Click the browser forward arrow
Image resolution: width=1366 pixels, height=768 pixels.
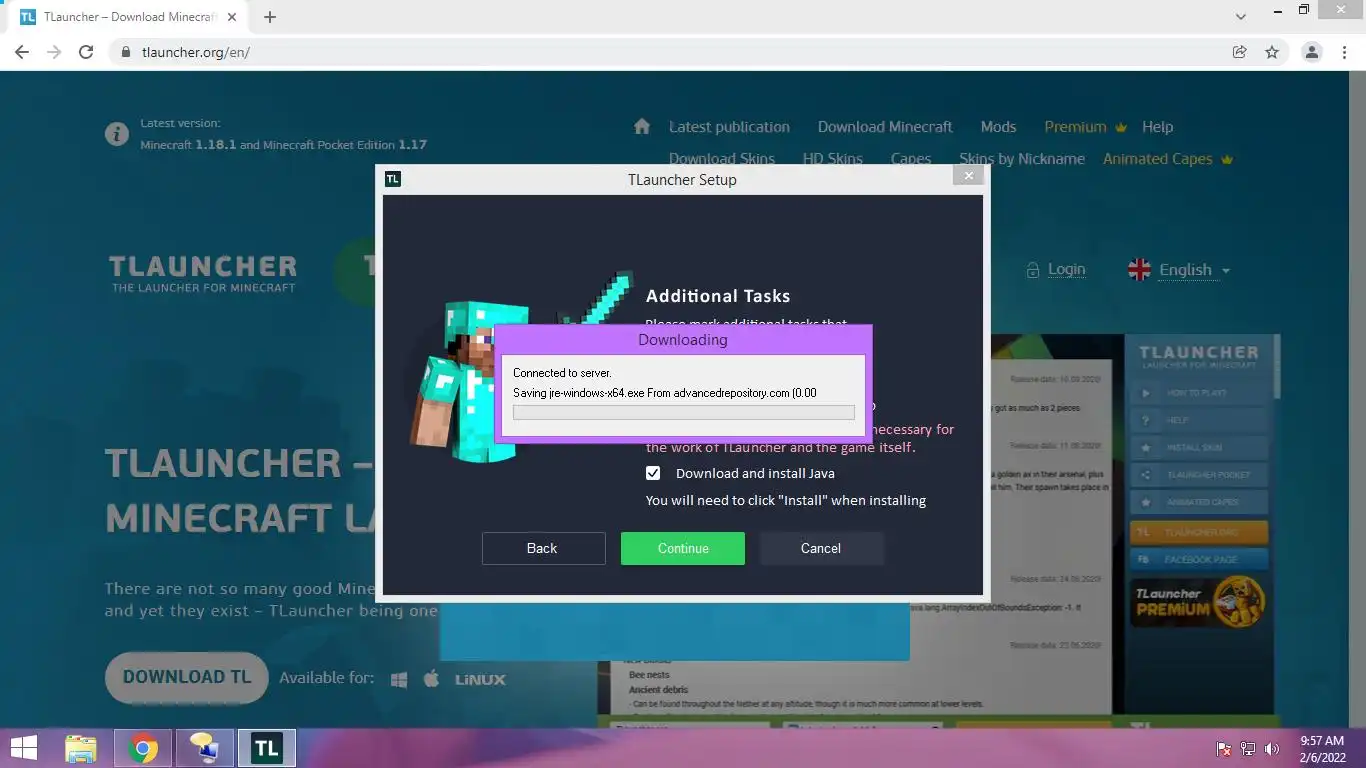click(54, 52)
